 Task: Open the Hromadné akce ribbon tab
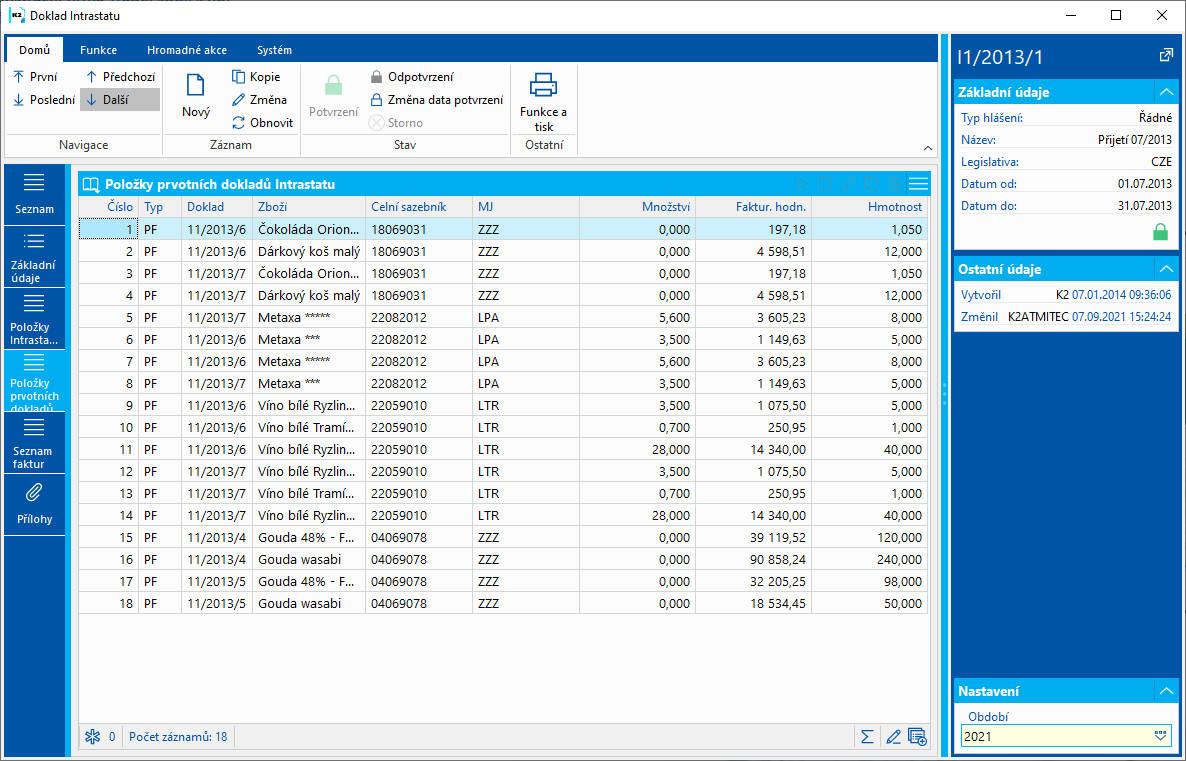(x=186, y=50)
